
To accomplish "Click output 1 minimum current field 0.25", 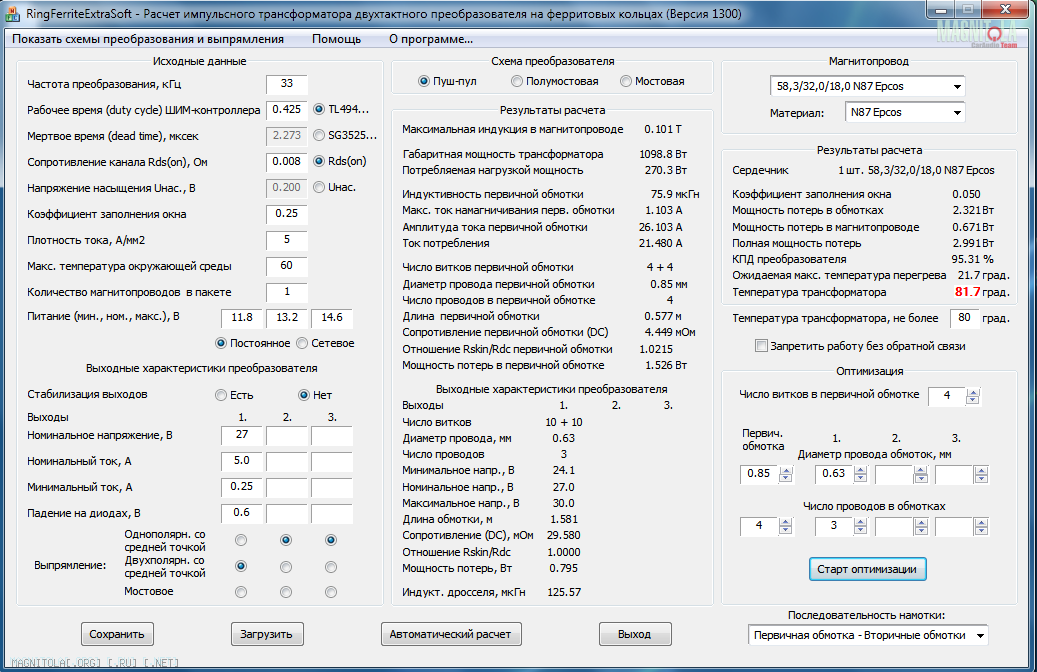I will (x=241, y=487).
